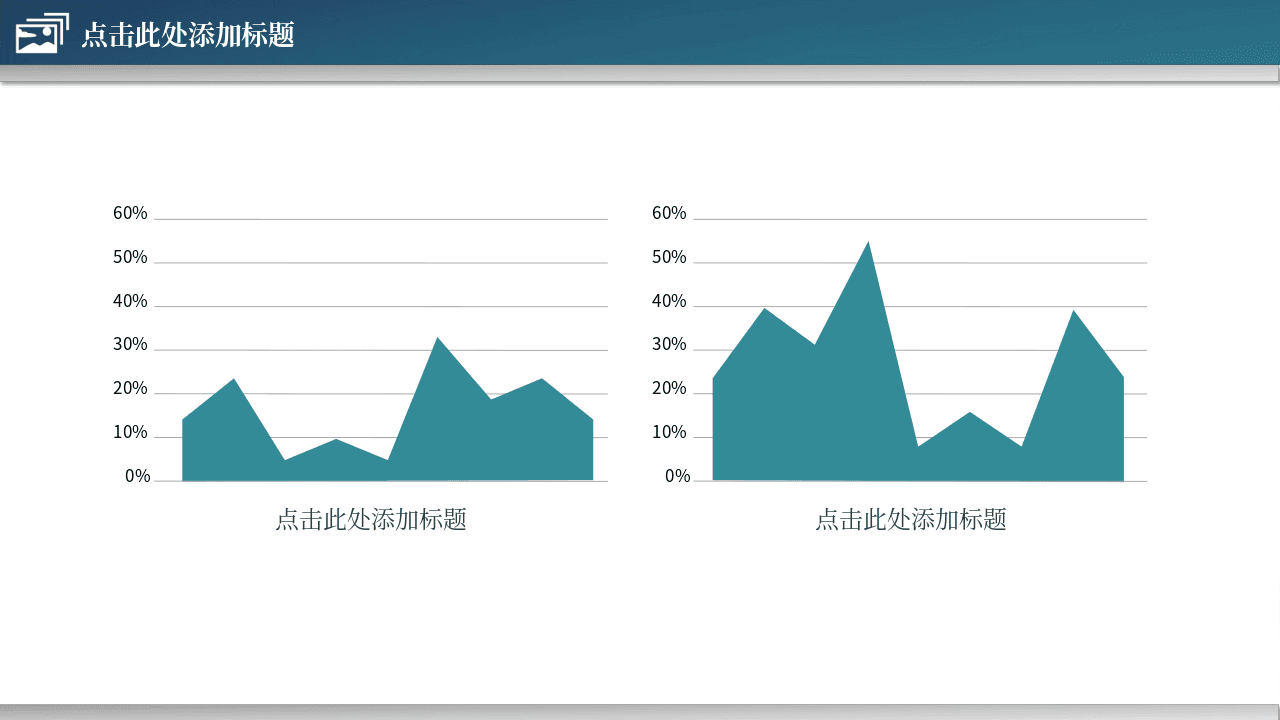Image resolution: width=1280 pixels, height=720 pixels.
Task: Select the white header title "点击此处添加标题"
Action: pyautogui.click(x=188, y=35)
